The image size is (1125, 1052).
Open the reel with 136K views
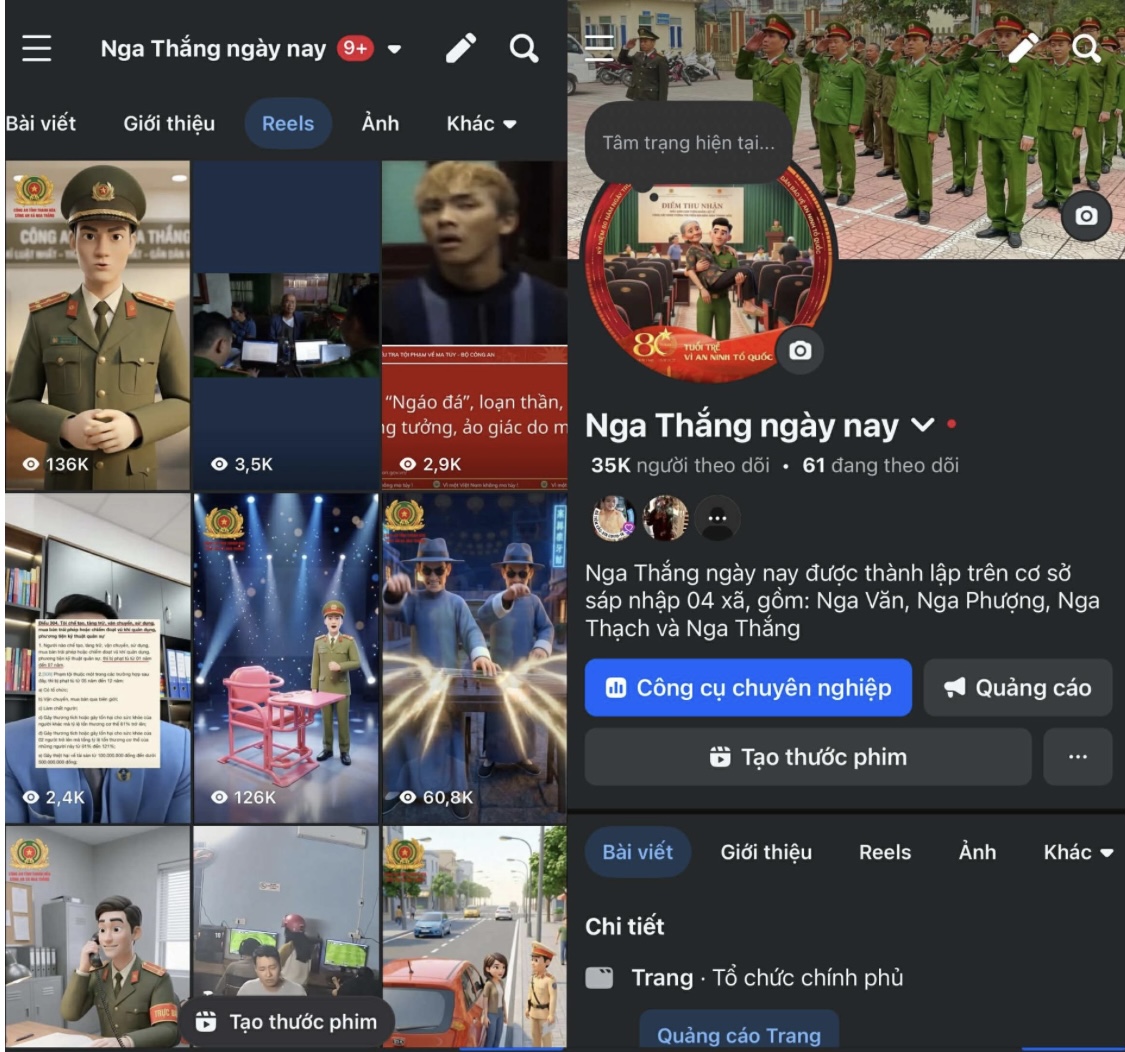click(x=97, y=325)
